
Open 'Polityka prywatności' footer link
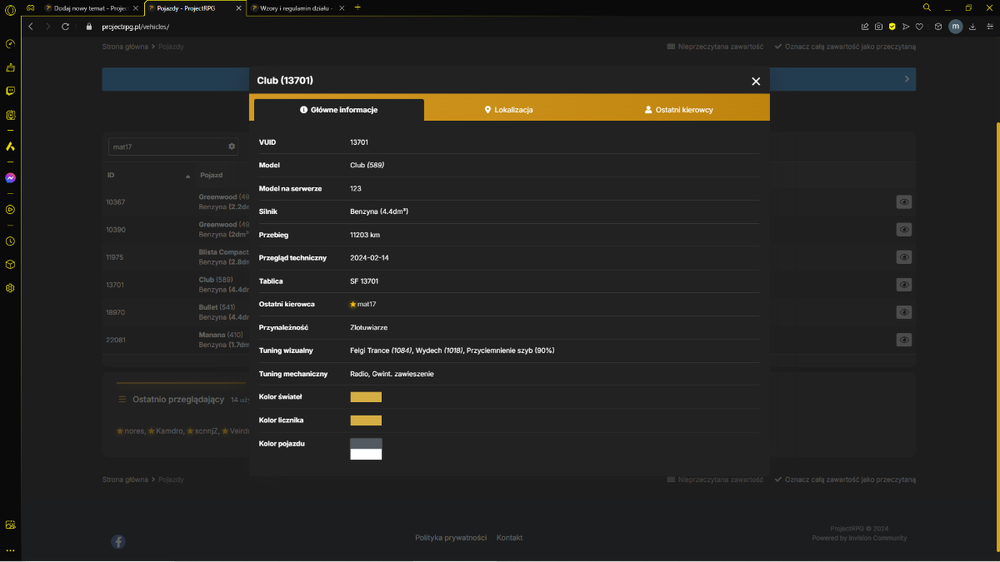[x=451, y=538]
